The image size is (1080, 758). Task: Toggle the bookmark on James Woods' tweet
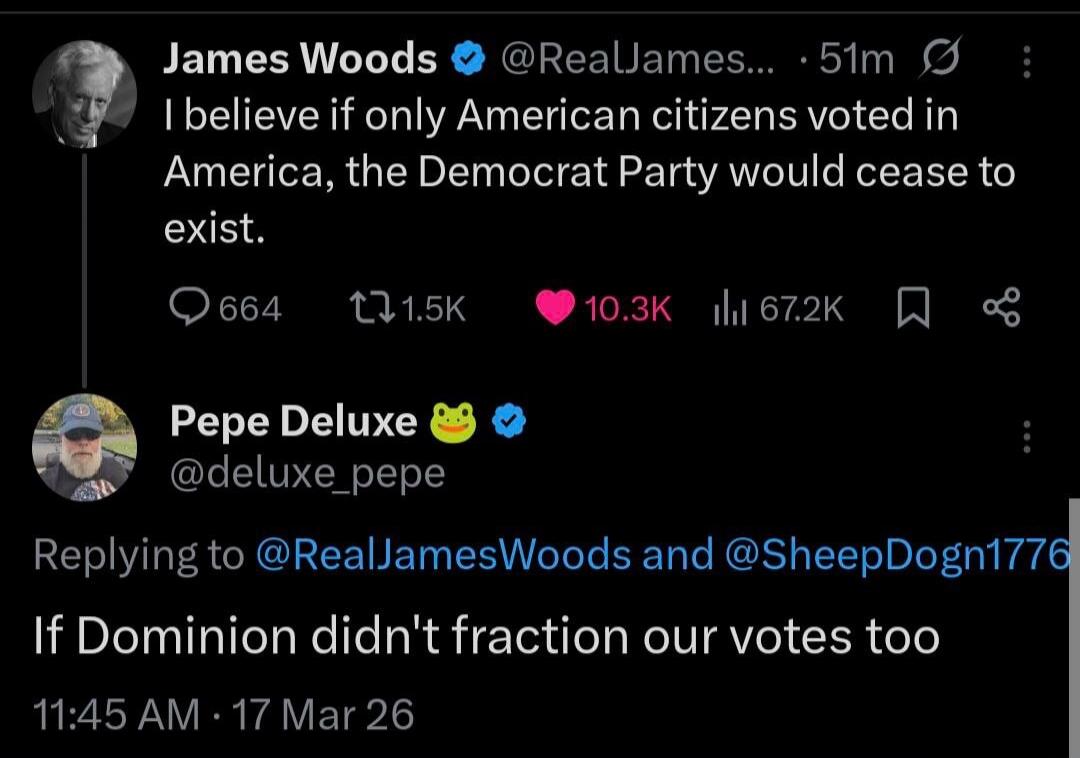pyautogui.click(x=913, y=308)
